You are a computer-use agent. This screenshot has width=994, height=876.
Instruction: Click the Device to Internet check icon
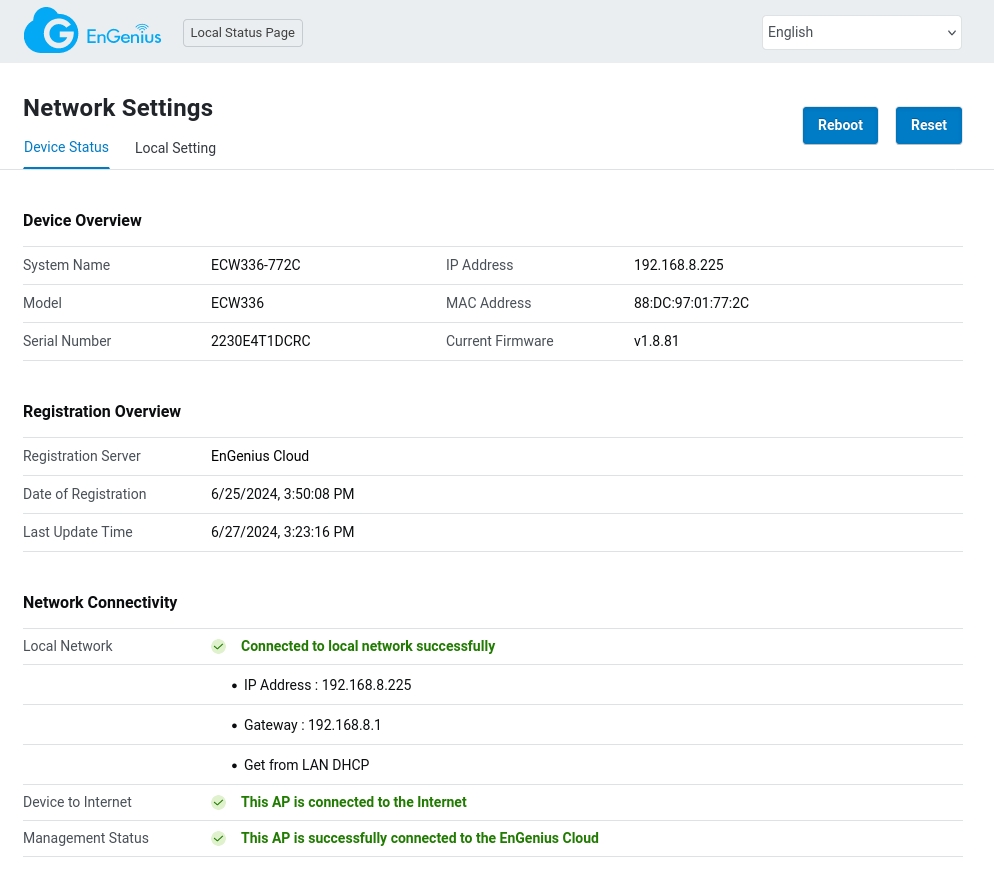(x=218, y=803)
